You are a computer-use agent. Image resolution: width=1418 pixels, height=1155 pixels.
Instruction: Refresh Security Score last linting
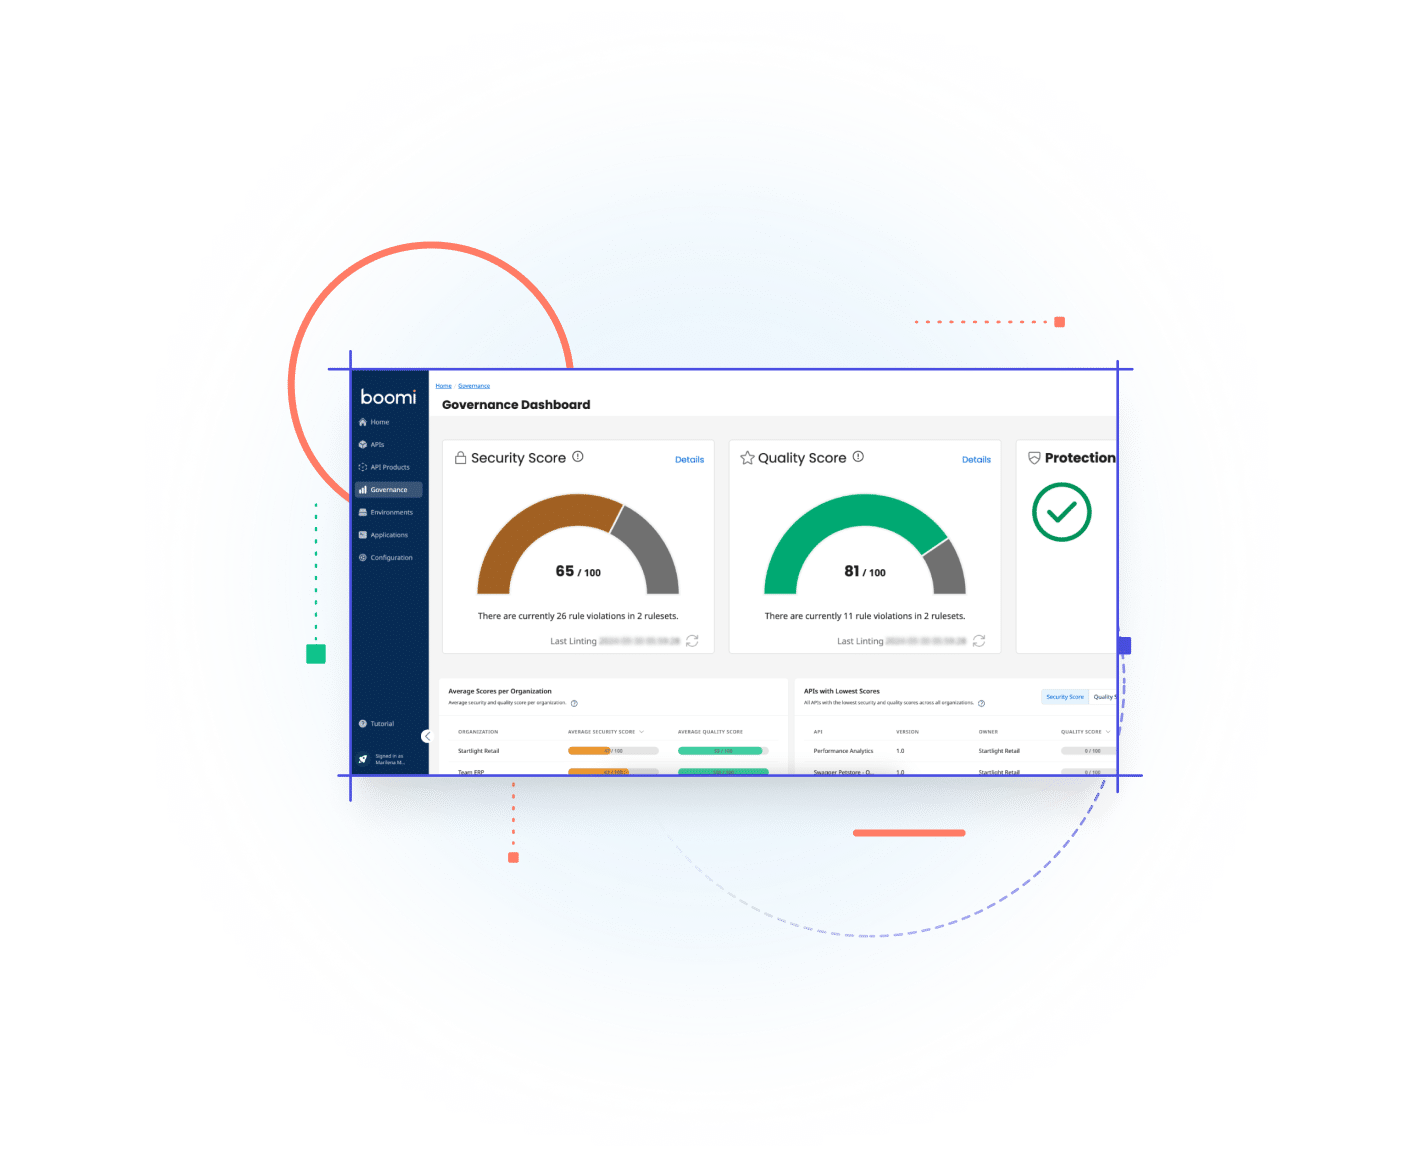[x=692, y=641]
